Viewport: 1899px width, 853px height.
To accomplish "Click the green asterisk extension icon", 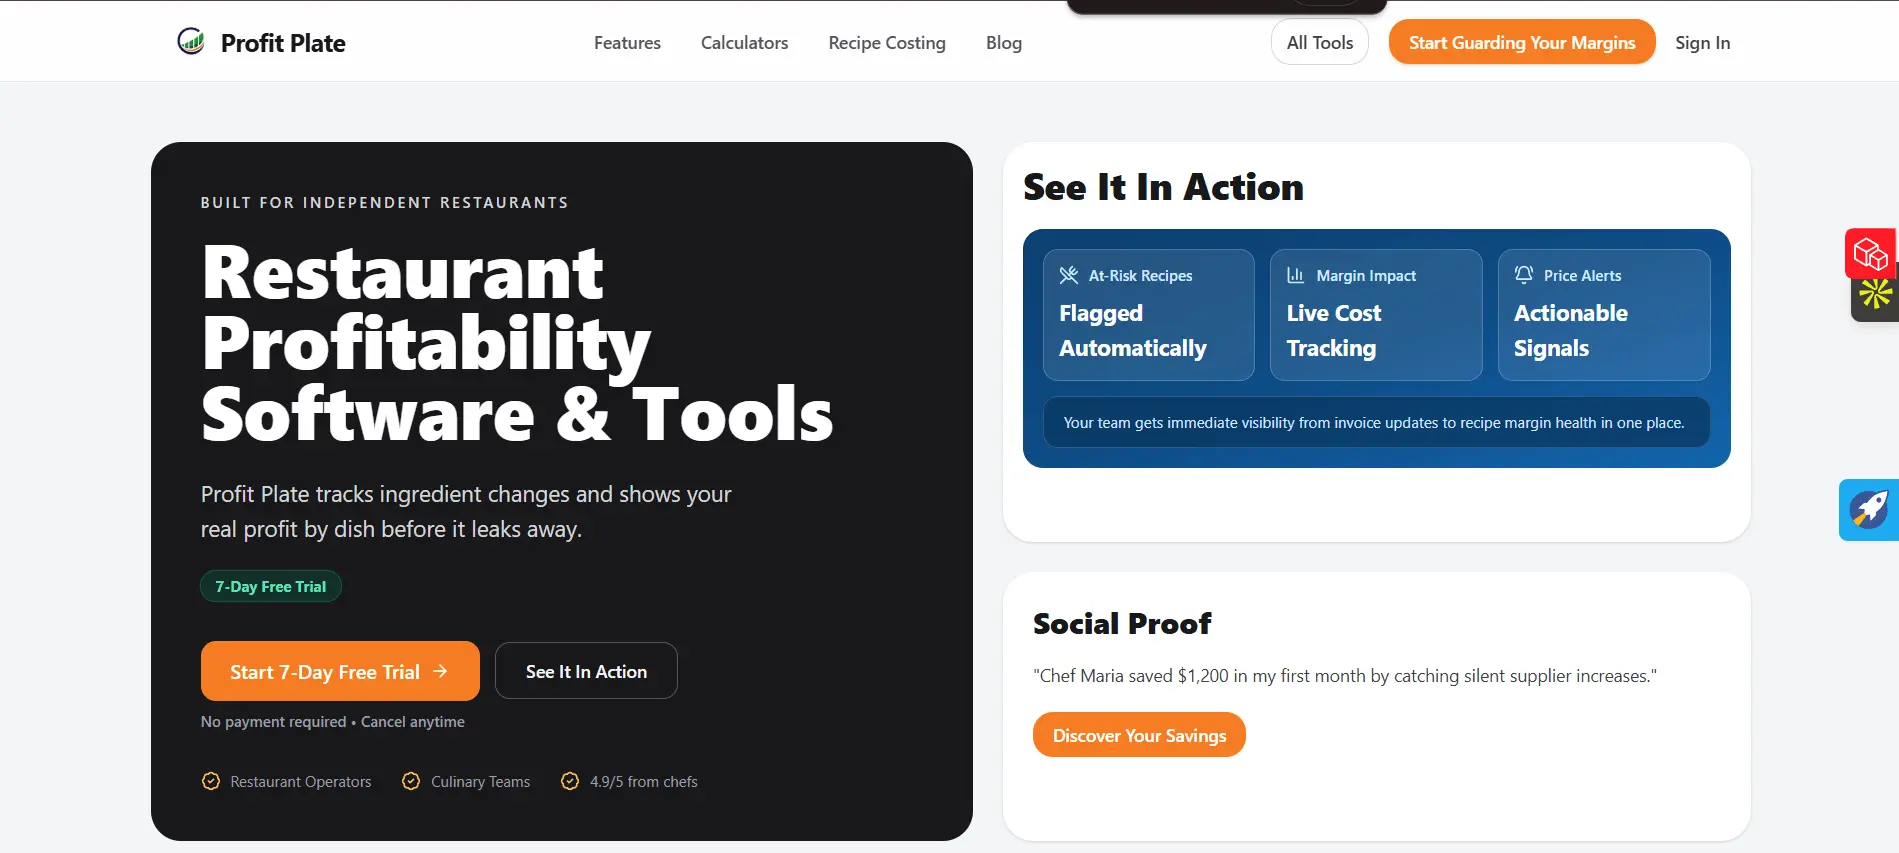I will [x=1875, y=294].
